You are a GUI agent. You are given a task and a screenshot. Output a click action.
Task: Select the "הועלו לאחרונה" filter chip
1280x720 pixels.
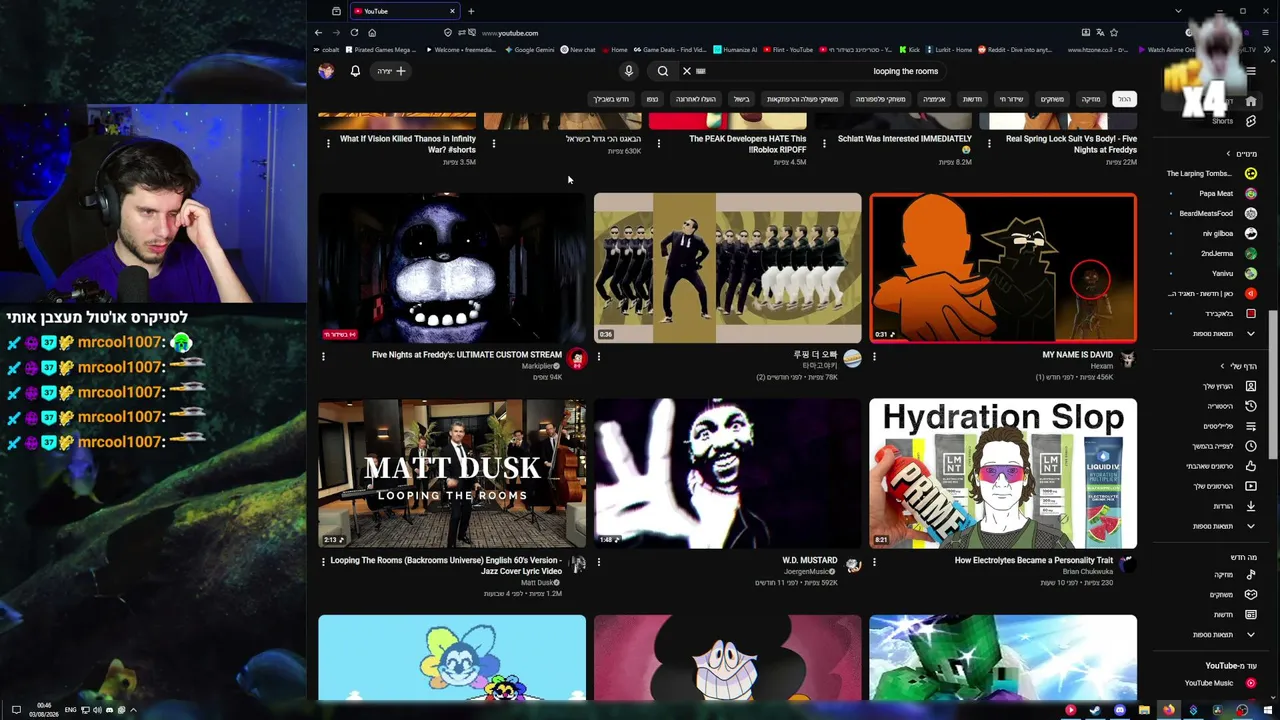click(695, 99)
